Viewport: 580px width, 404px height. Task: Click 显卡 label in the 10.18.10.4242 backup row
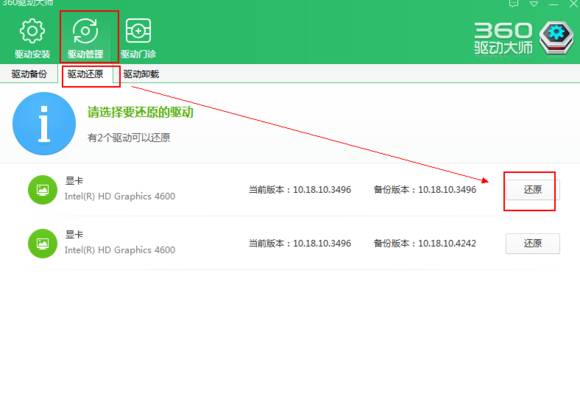(x=74, y=234)
